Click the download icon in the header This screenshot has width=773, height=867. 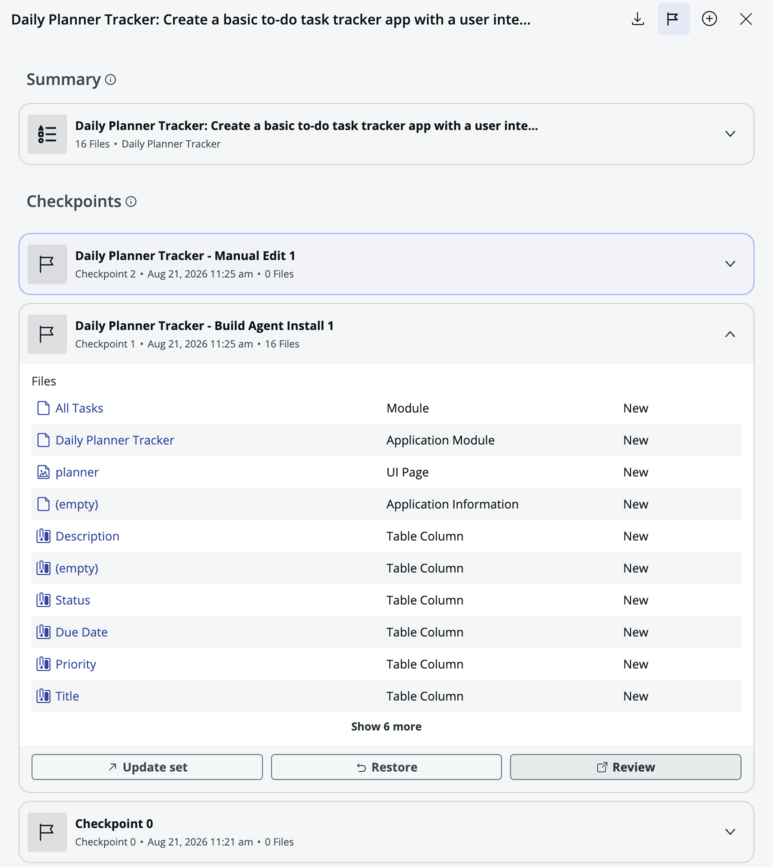tap(638, 19)
